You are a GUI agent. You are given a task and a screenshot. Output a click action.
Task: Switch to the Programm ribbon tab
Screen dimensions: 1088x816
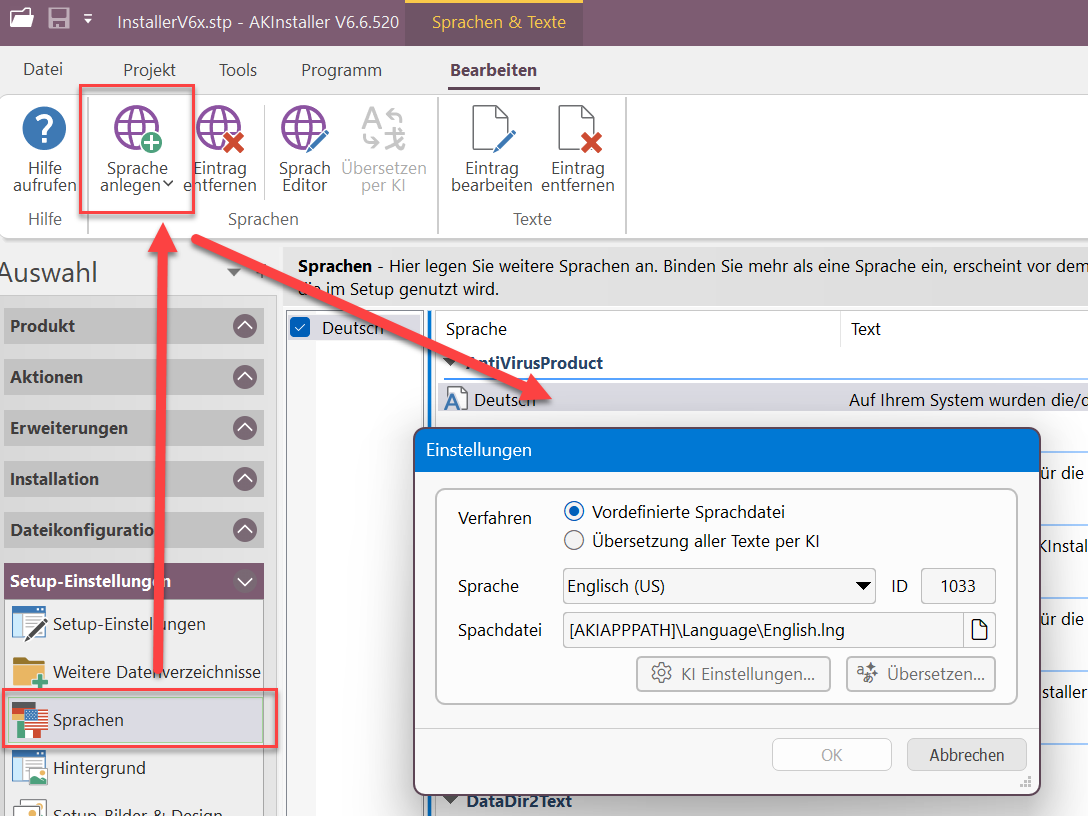341,70
